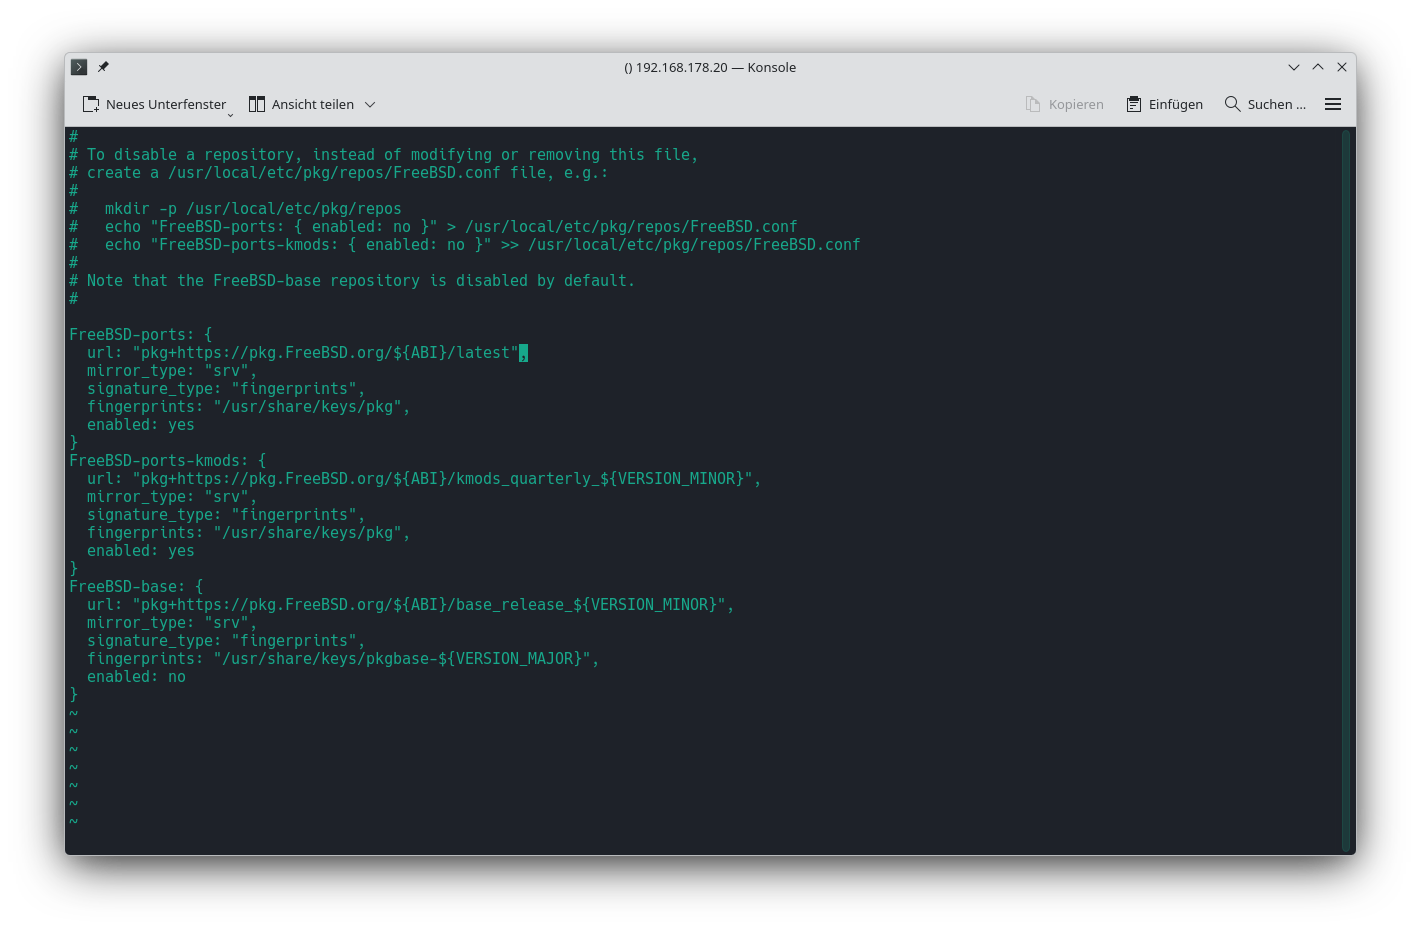This screenshot has height=932, width=1421.
Task: Click the Kopieren copy button
Action: 1064,104
